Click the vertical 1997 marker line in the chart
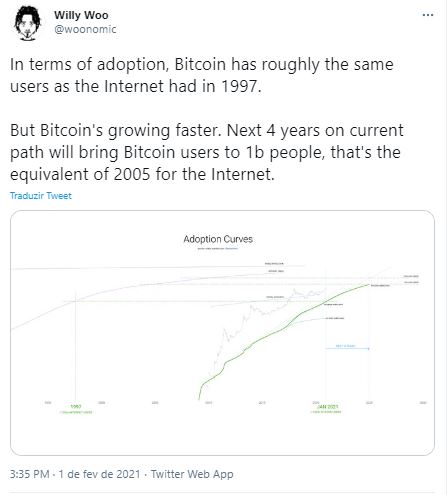The image size is (448, 495). [76, 347]
